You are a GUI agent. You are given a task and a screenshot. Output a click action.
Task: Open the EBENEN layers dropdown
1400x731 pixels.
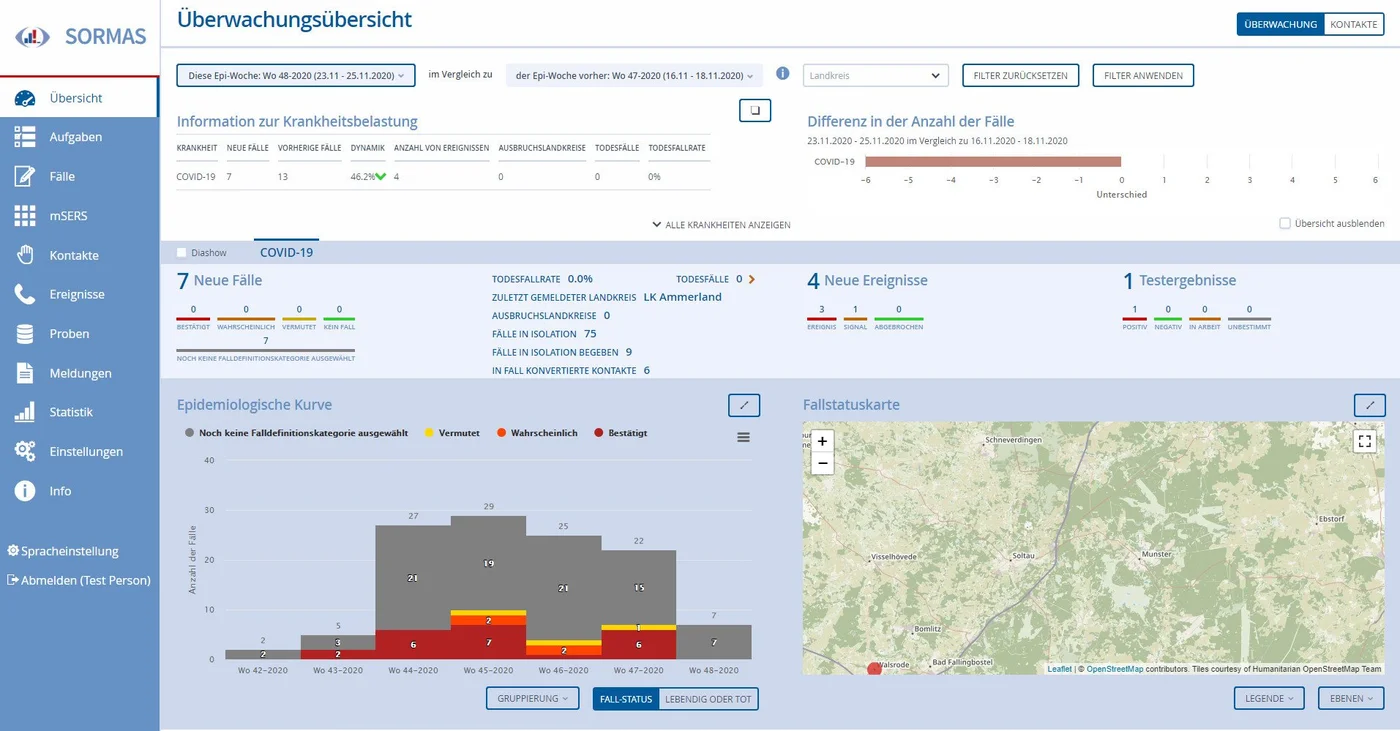click(1351, 699)
